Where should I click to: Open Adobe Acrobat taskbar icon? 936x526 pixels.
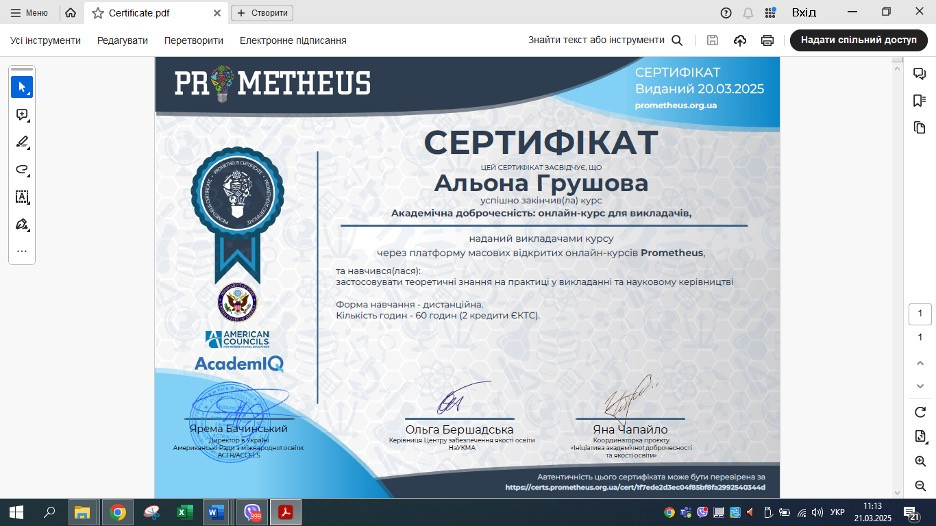(285, 512)
